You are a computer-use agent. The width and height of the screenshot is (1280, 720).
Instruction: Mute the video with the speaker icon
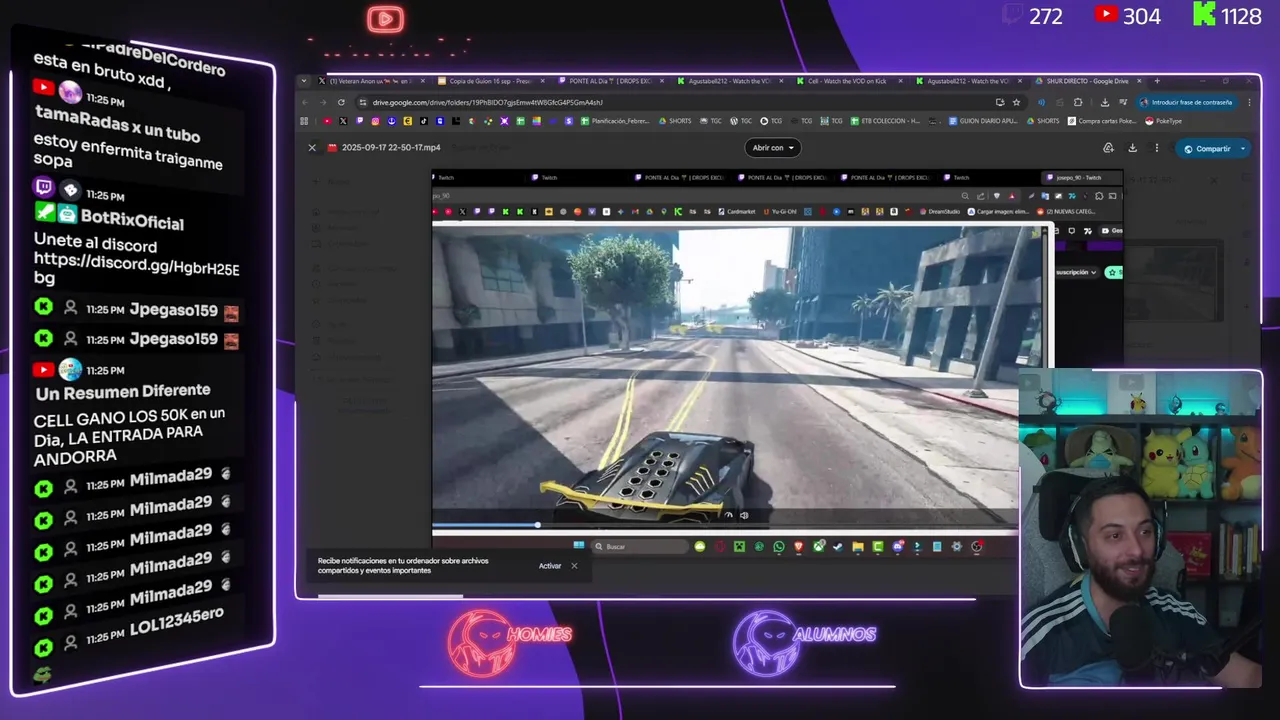pyautogui.click(x=743, y=515)
